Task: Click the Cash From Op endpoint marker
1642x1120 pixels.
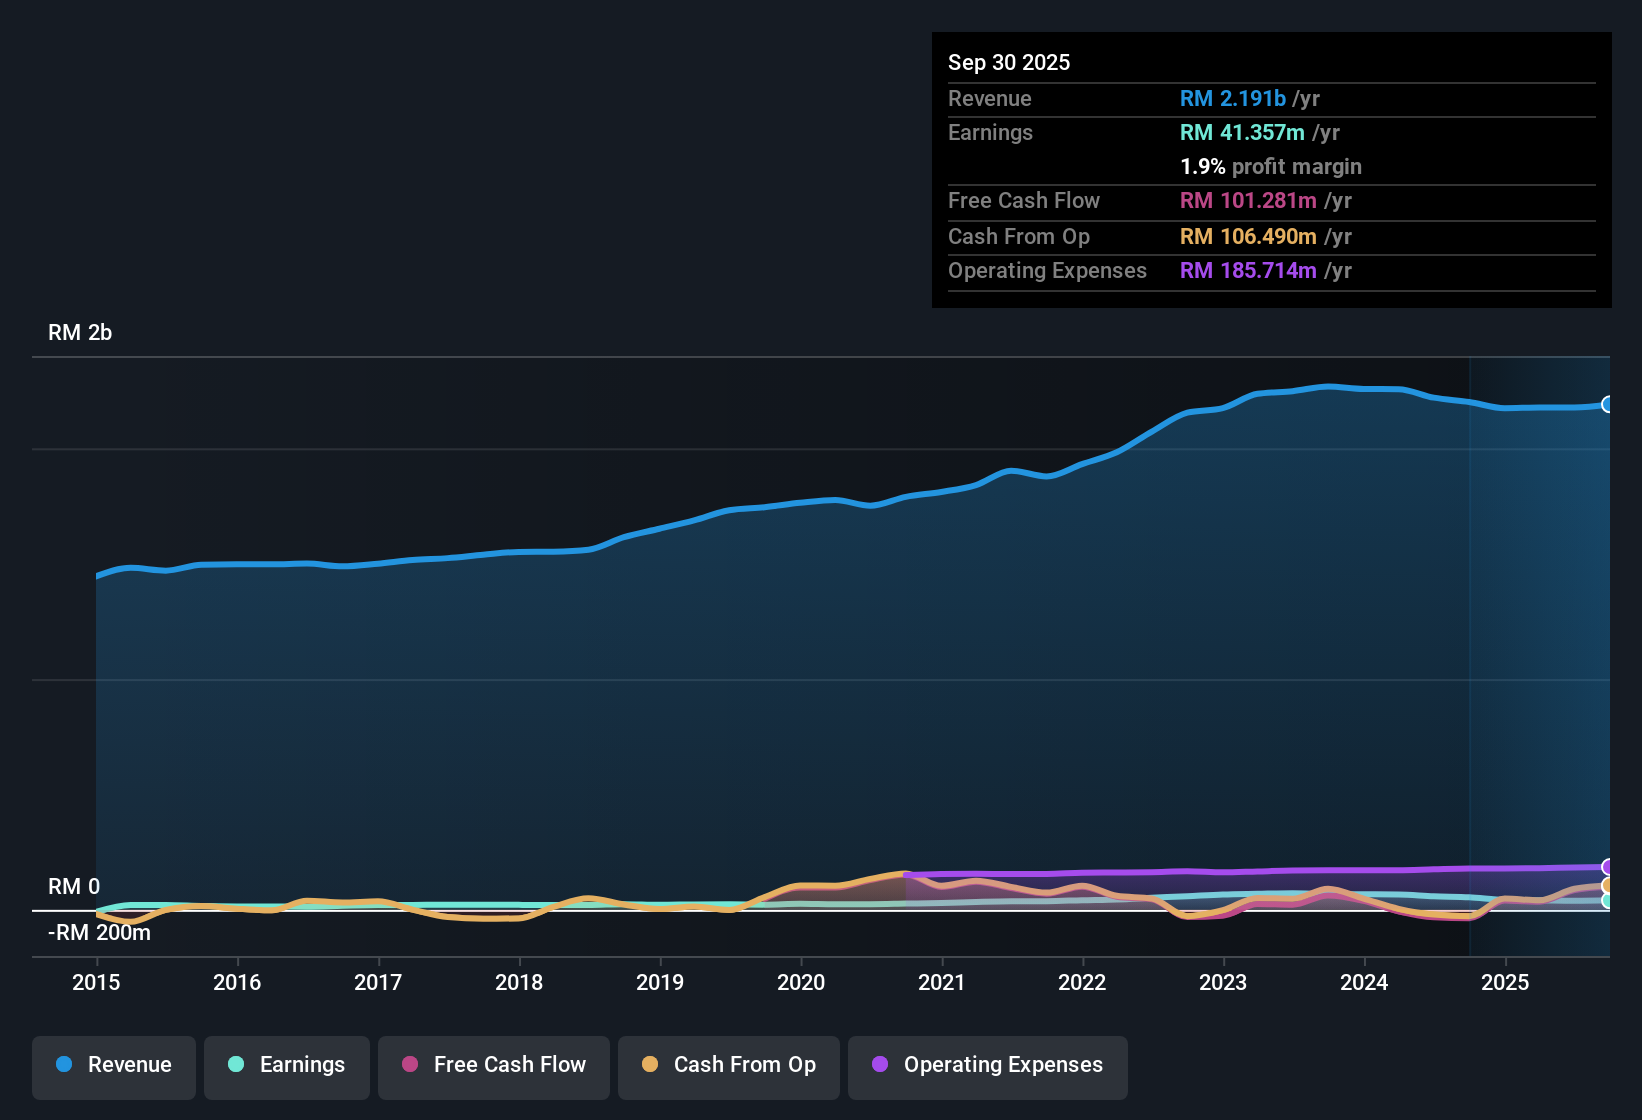Action: 1608,886
